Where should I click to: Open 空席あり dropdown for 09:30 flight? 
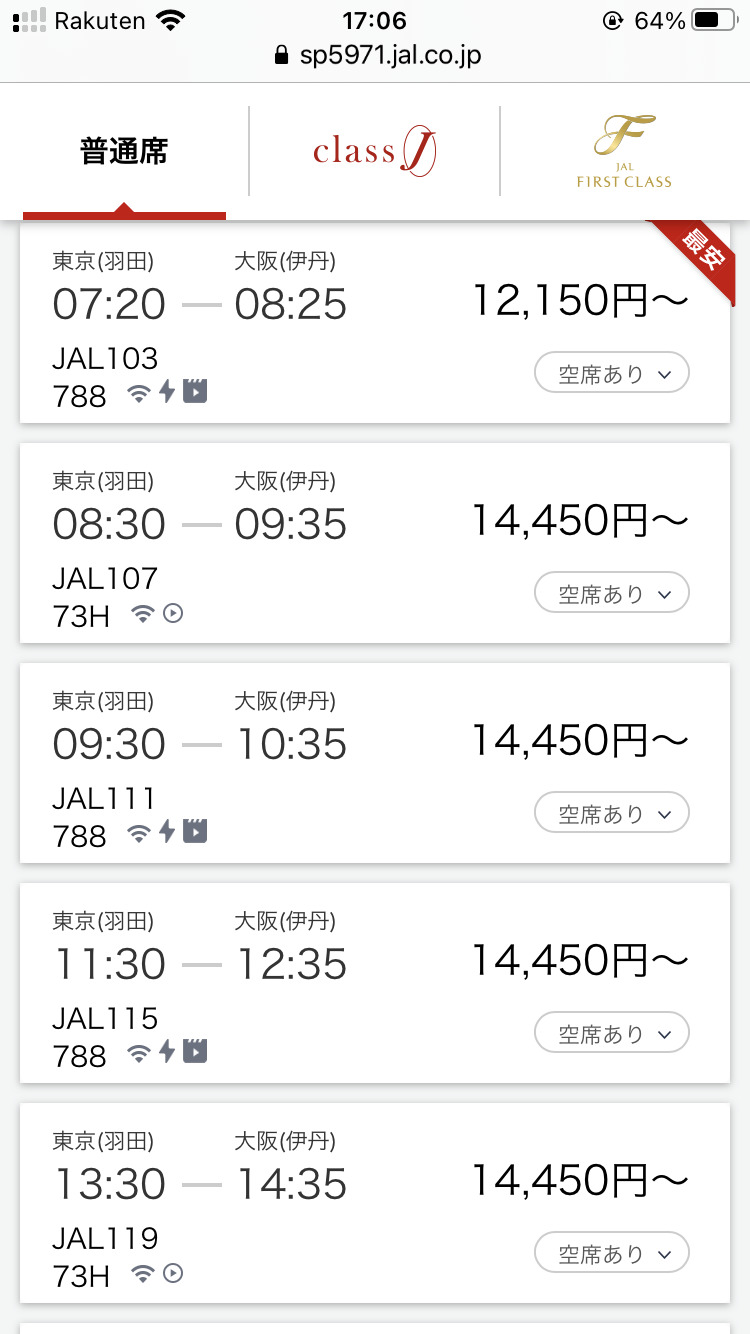coord(612,814)
